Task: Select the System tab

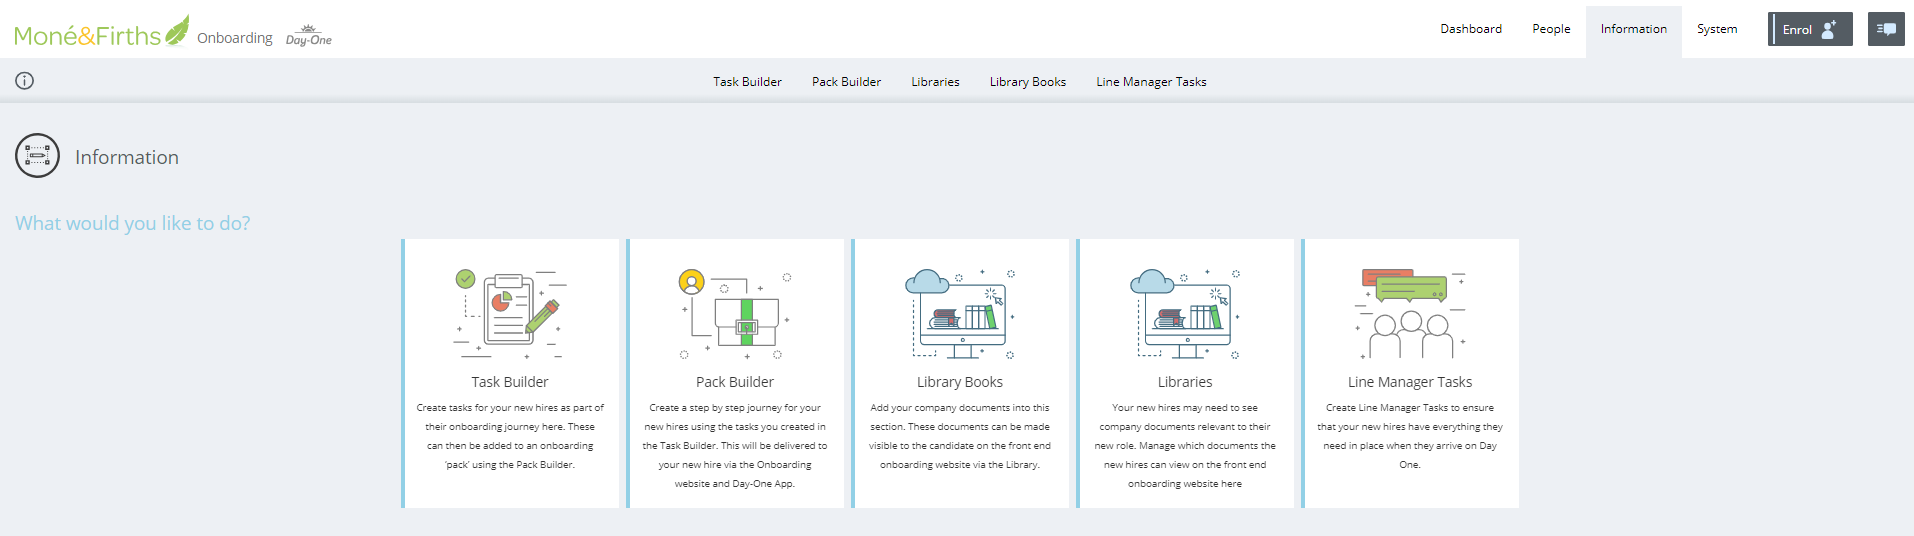Action: point(1716,29)
